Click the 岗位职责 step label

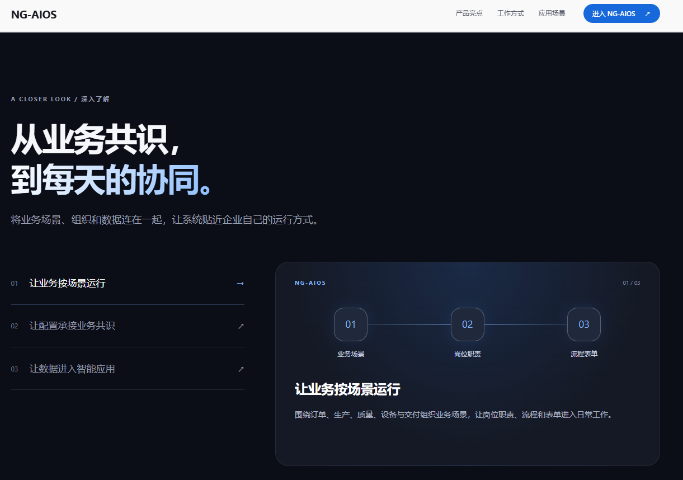pyautogui.click(x=467, y=354)
